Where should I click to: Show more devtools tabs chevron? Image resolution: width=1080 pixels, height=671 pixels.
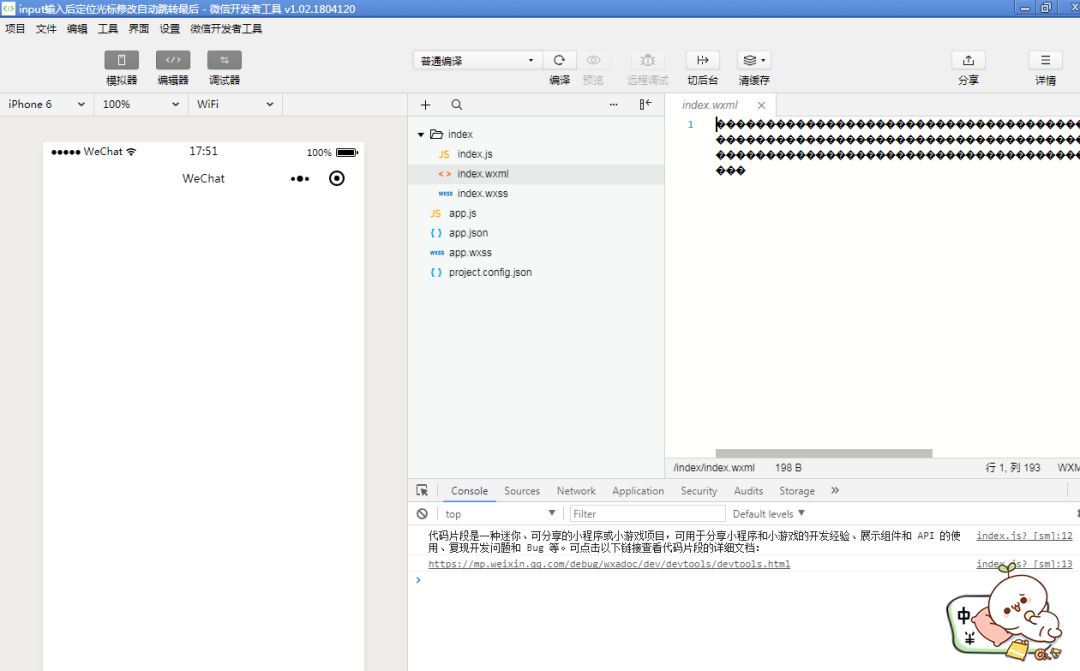point(835,491)
